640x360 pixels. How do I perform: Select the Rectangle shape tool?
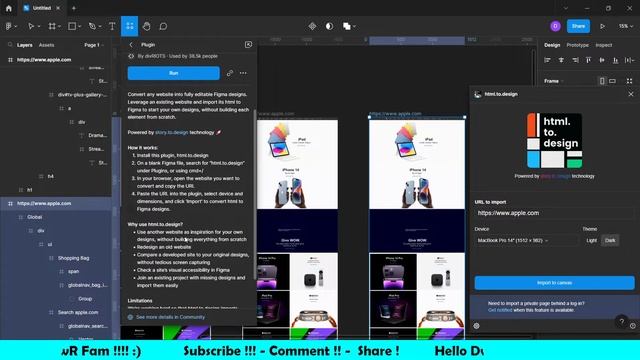tap(72, 26)
